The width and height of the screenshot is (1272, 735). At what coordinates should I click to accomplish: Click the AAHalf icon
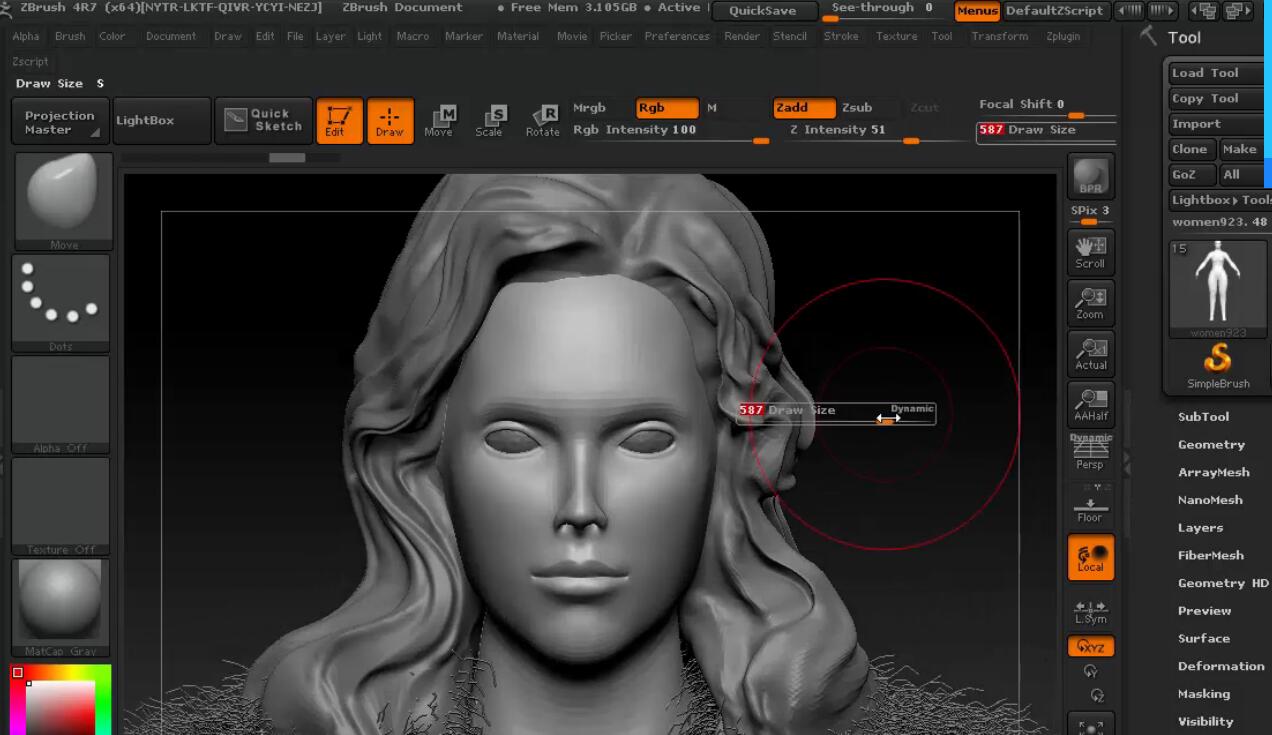1090,404
